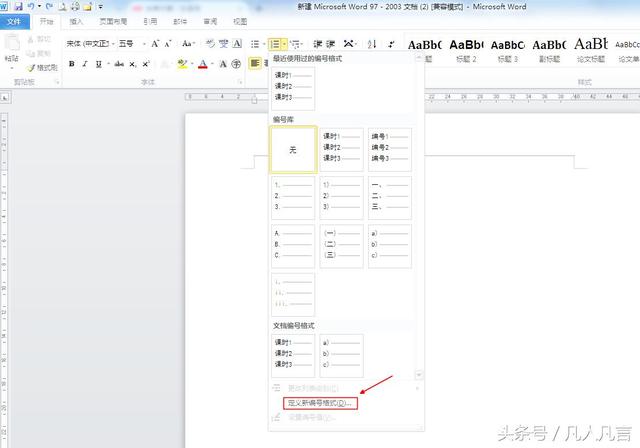This screenshot has width=640, height=448.
Task: Select the i. ii. iii. roman numbering format
Action: (x=293, y=295)
